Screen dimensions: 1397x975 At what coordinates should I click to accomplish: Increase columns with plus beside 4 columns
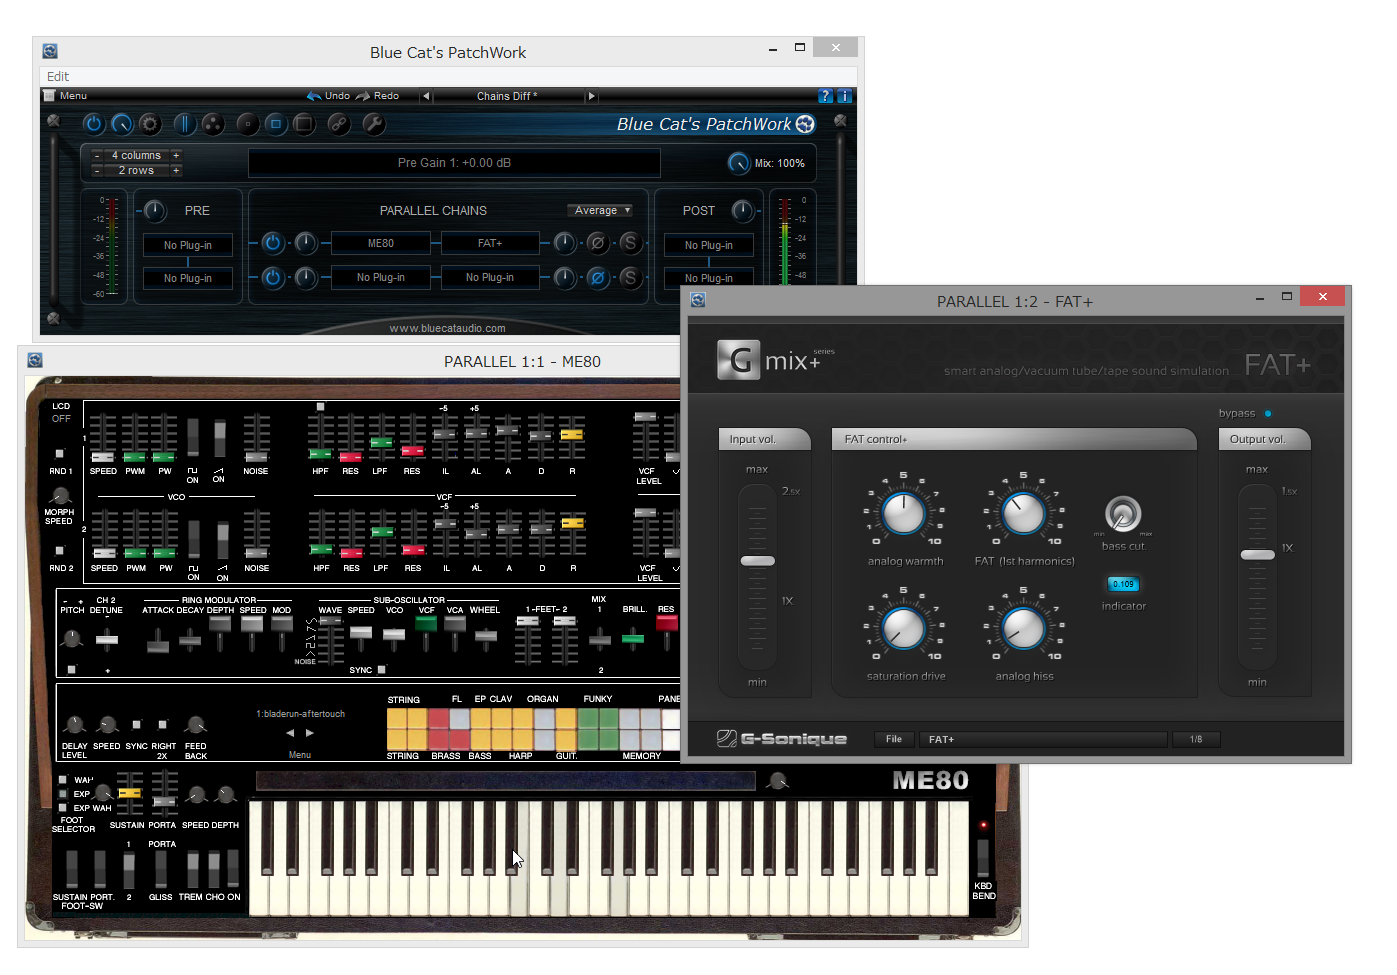click(176, 155)
